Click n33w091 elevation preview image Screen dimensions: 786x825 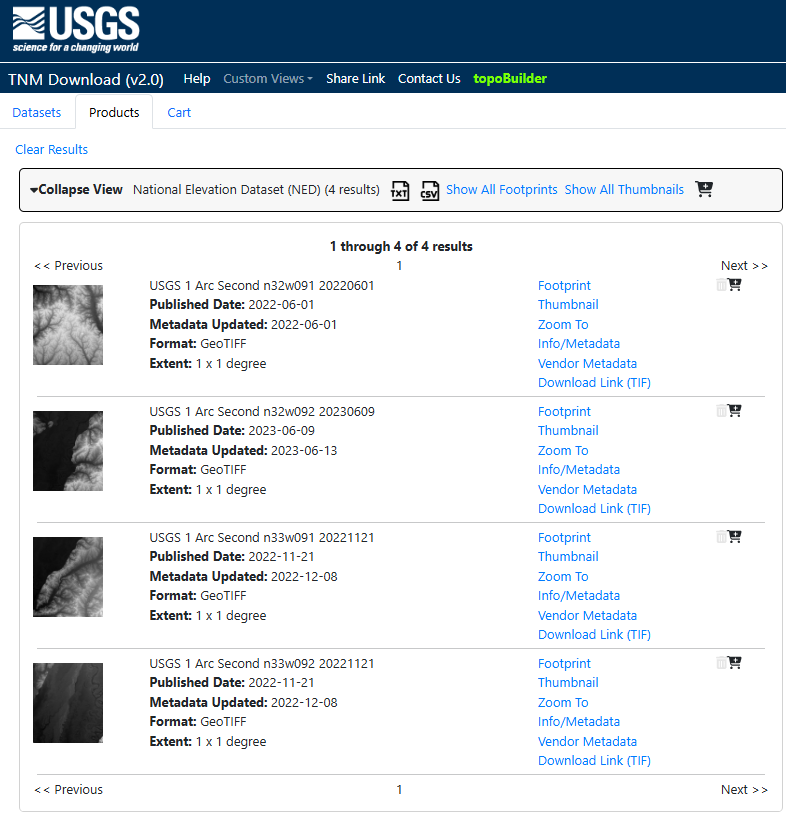point(68,577)
